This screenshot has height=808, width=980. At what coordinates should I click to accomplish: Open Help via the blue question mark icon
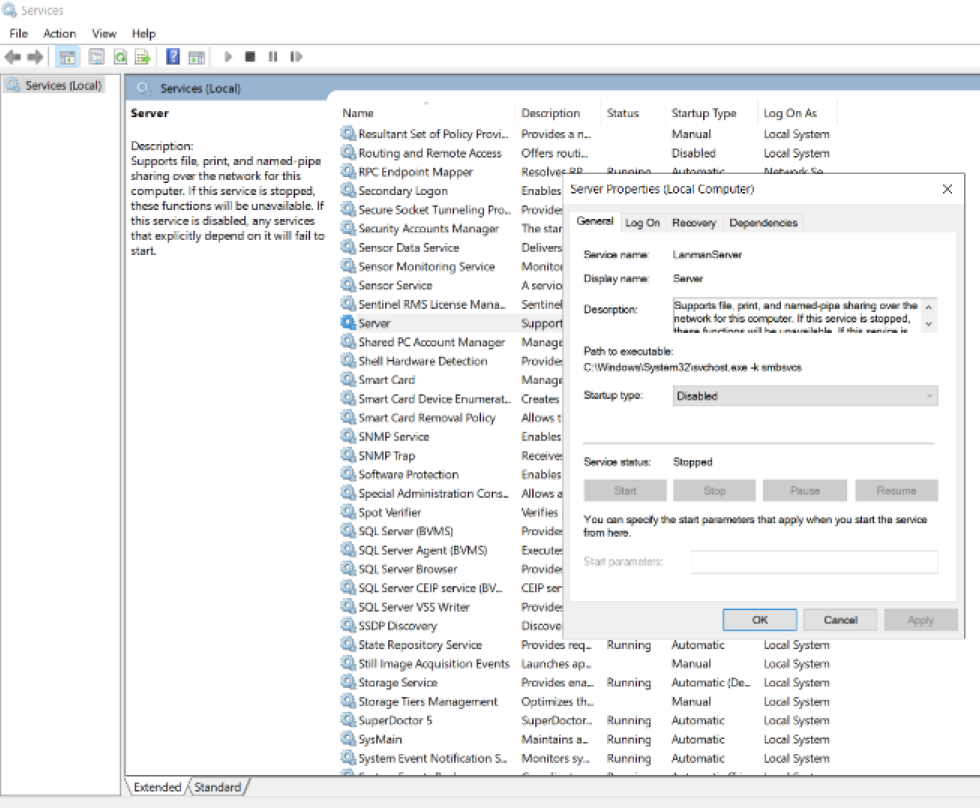pyautogui.click(x=173, y=57)
